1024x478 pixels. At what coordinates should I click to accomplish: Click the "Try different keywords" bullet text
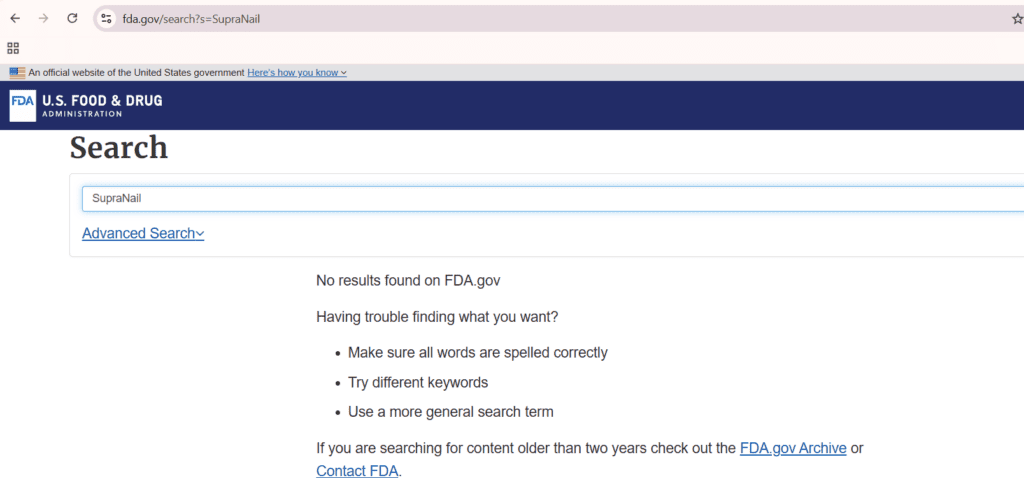tap(418, 382)
